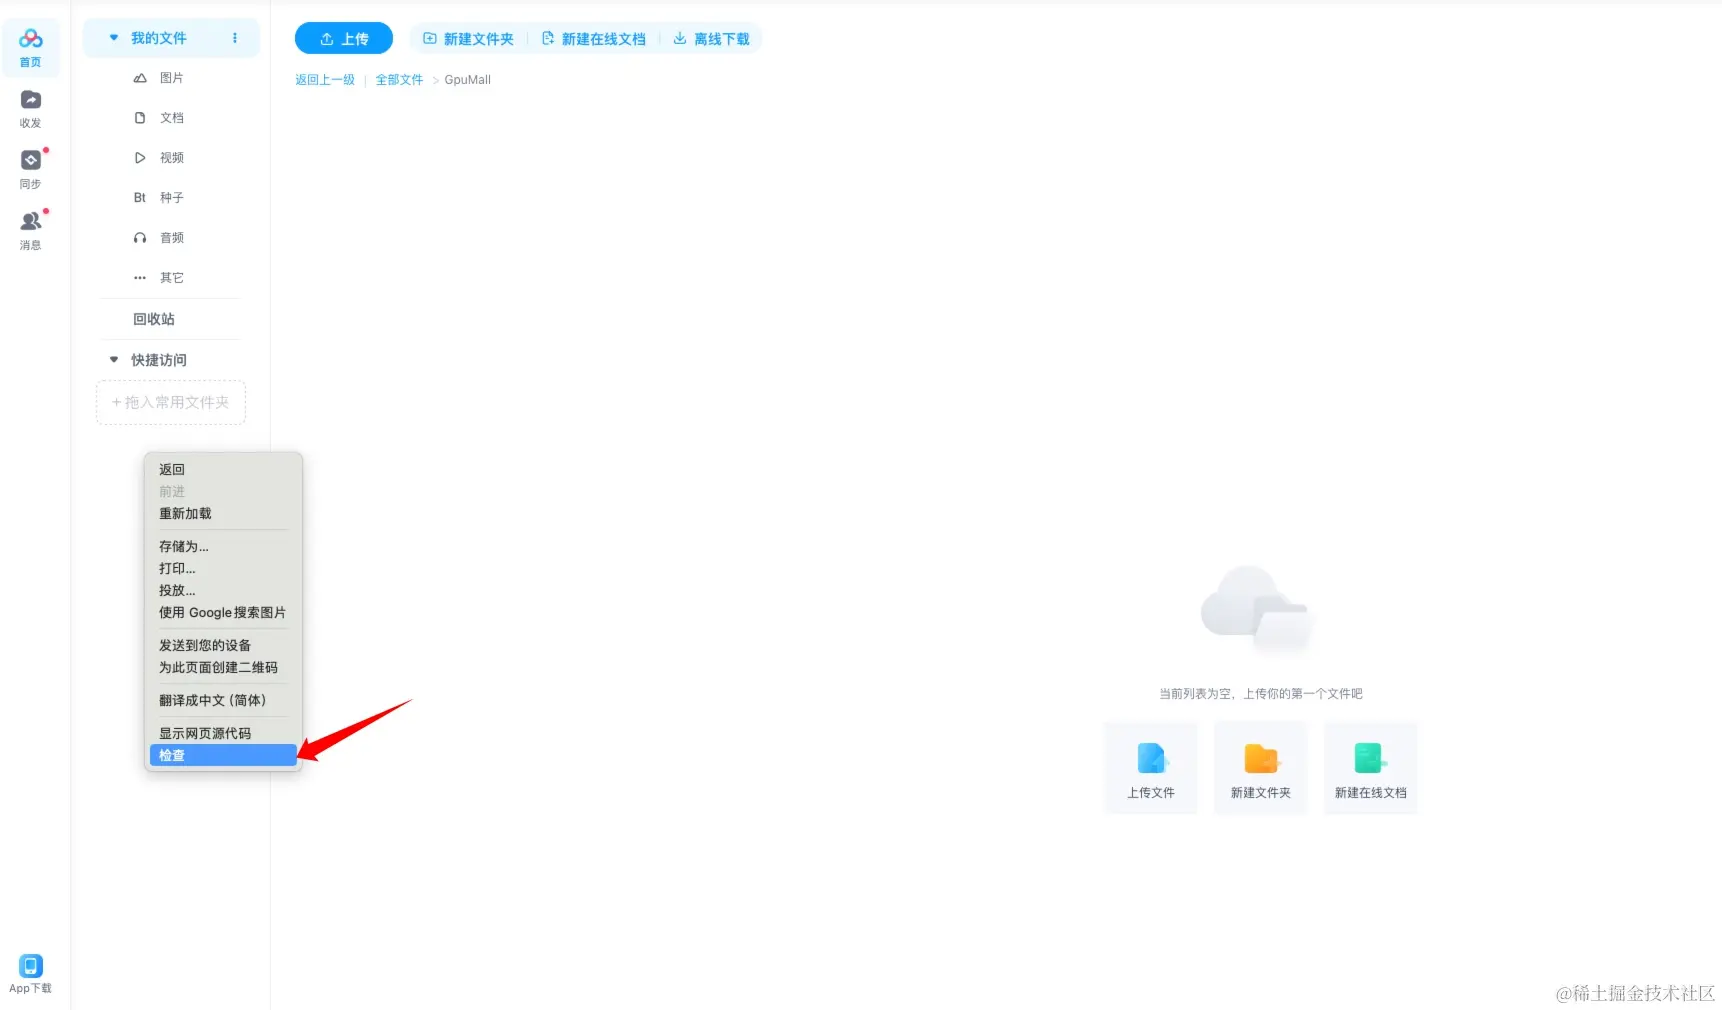
Task: Click the 返回上一级 link
Action: (x=325, y=80)
